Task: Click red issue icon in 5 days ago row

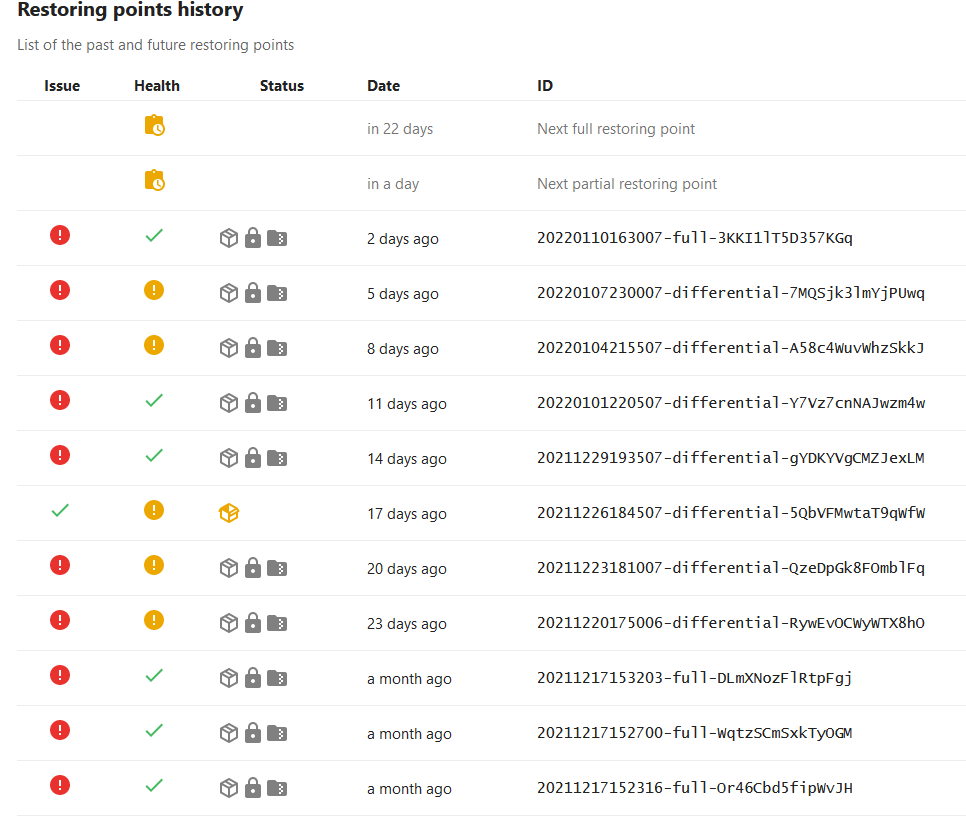Action: 60,290
